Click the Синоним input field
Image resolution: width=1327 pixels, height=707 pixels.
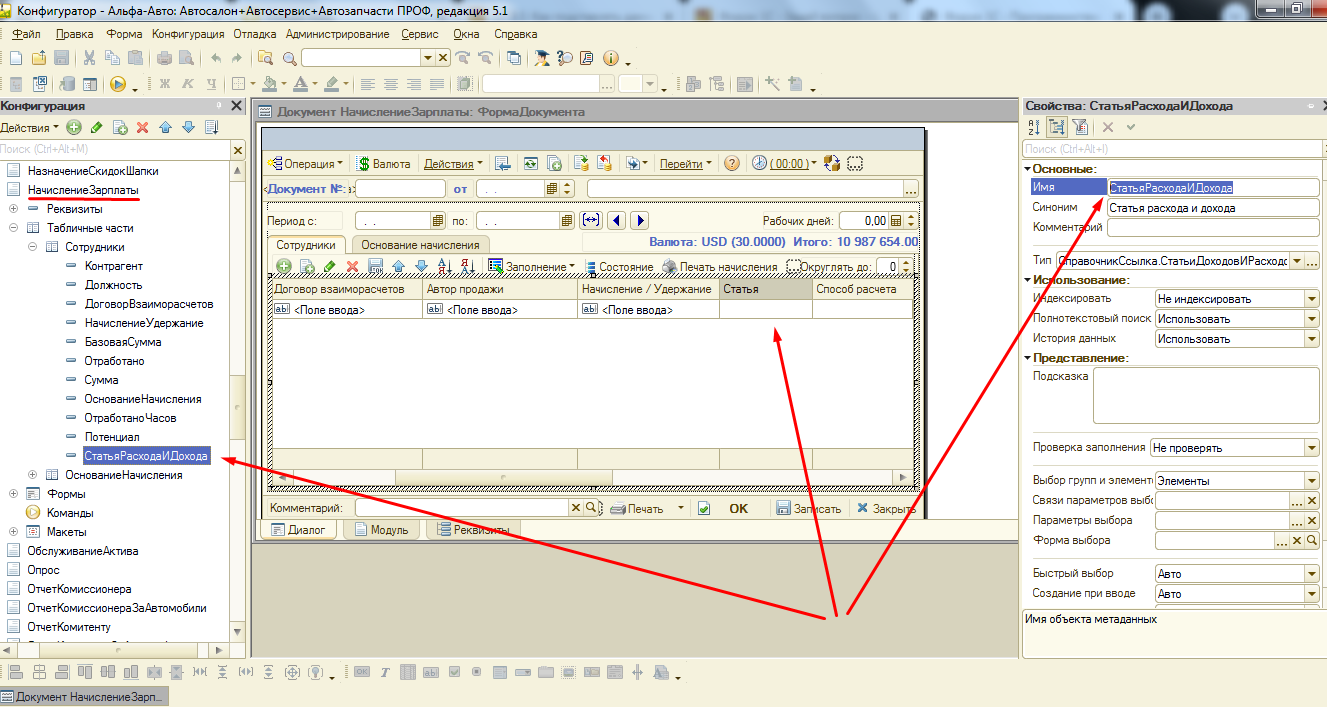click(1212, 208)
